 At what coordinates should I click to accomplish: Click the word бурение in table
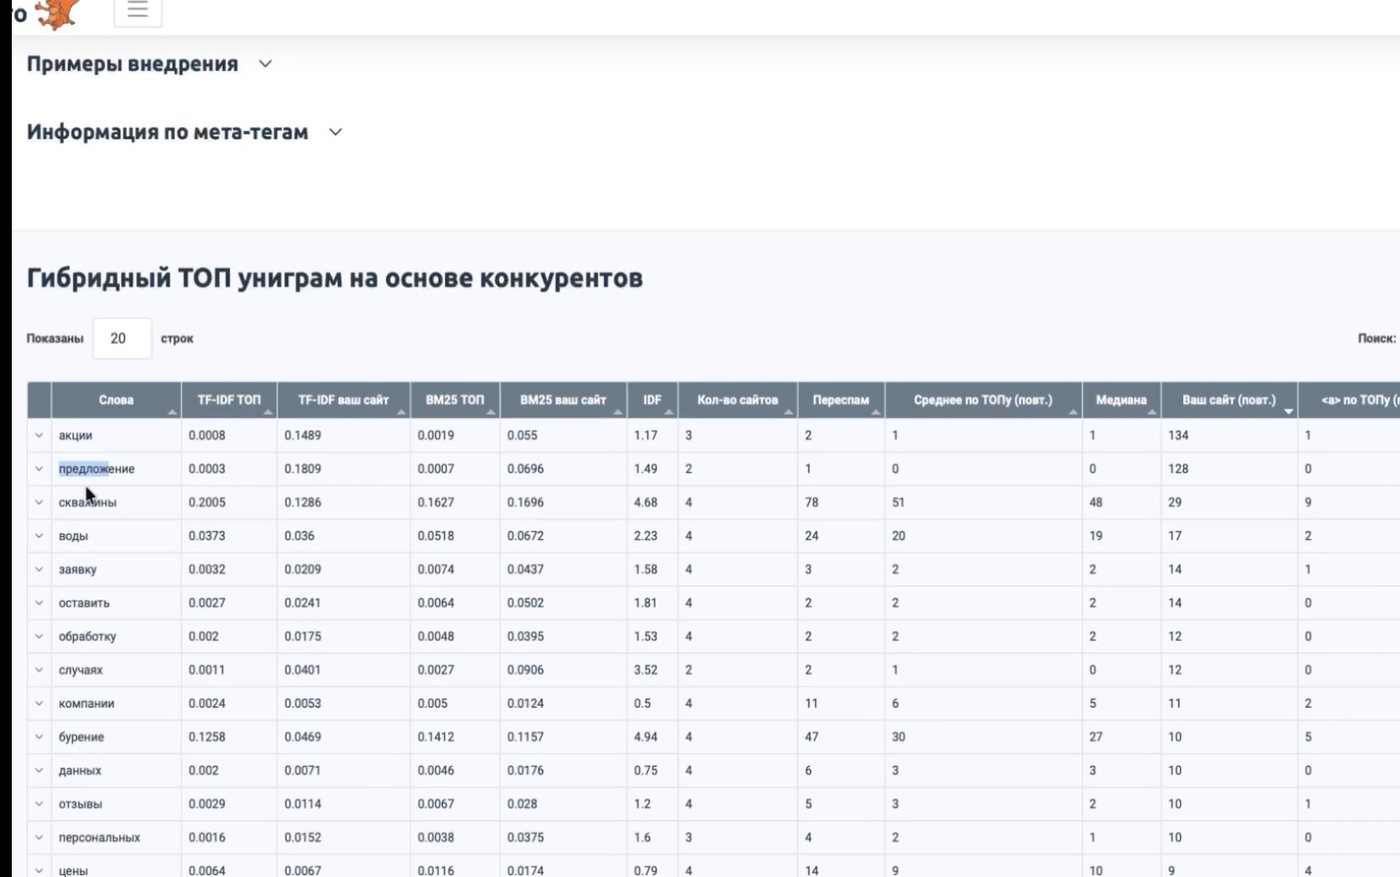[81, 737]
